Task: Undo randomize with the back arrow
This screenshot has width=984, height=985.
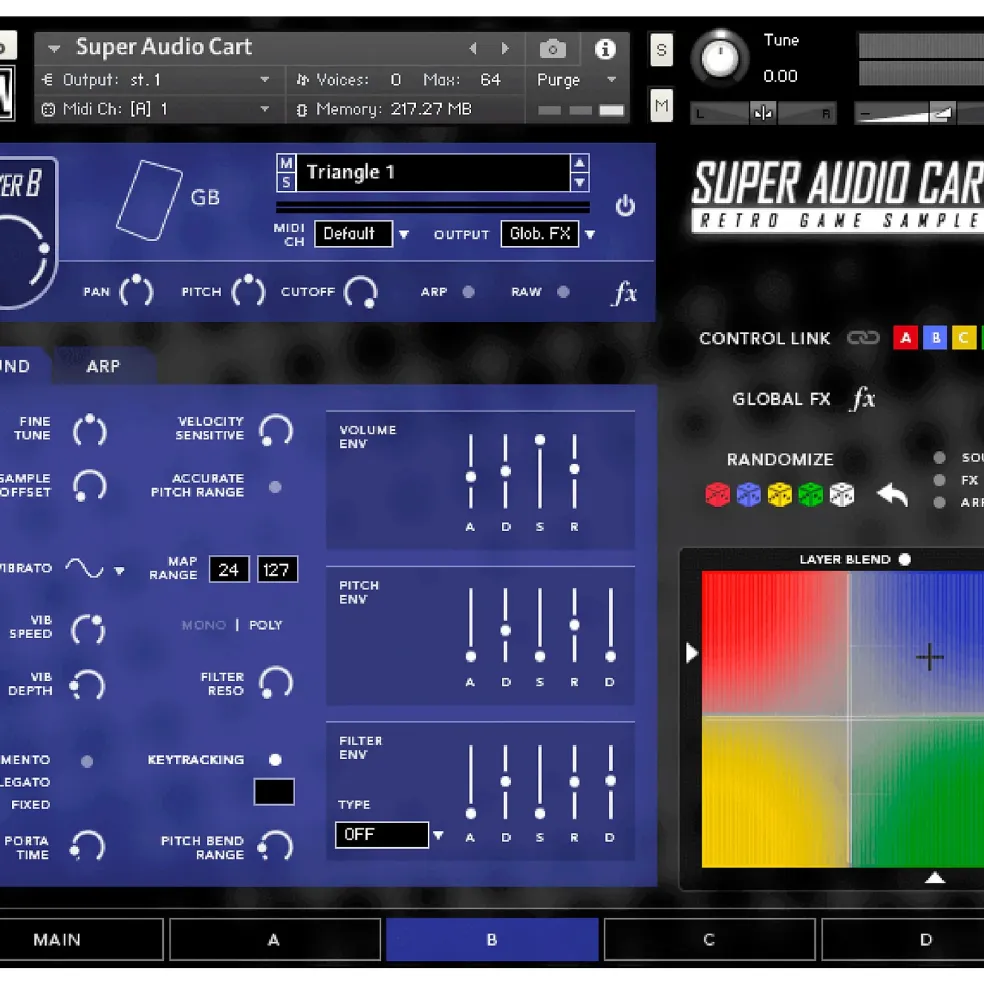Action: coord(892,494)
